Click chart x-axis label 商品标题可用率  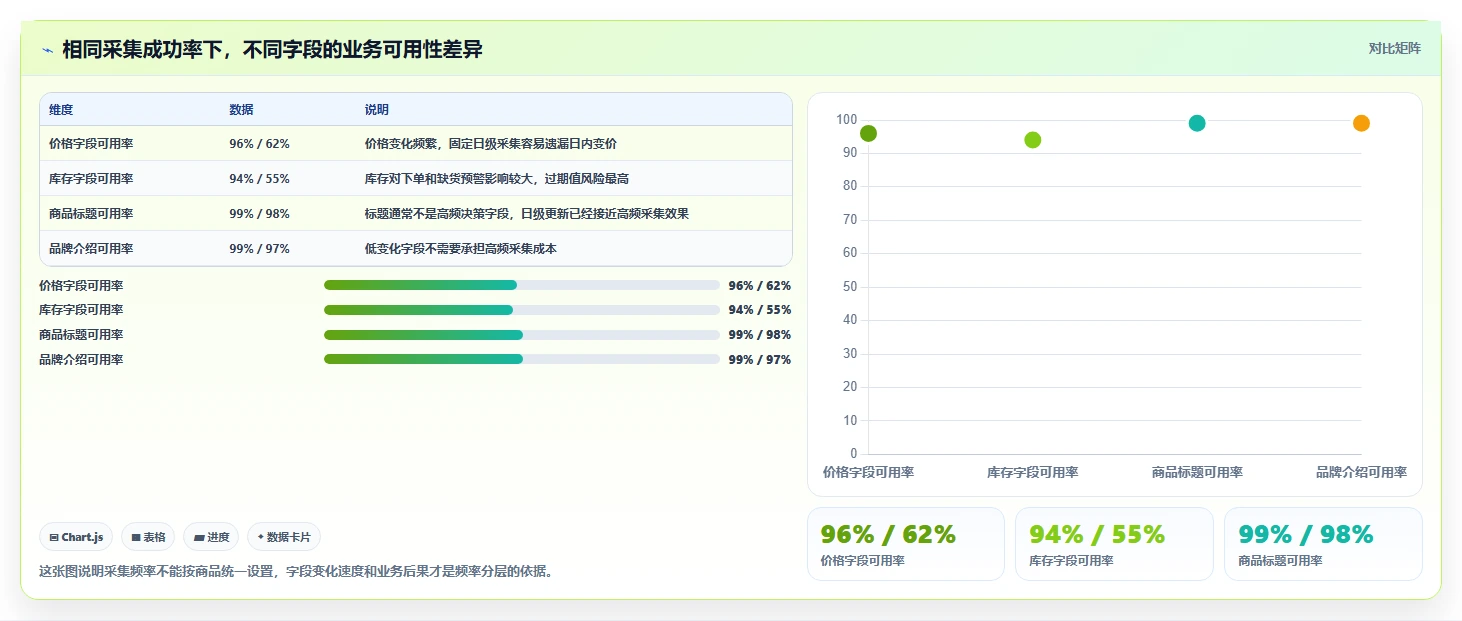click(1197, 472)
